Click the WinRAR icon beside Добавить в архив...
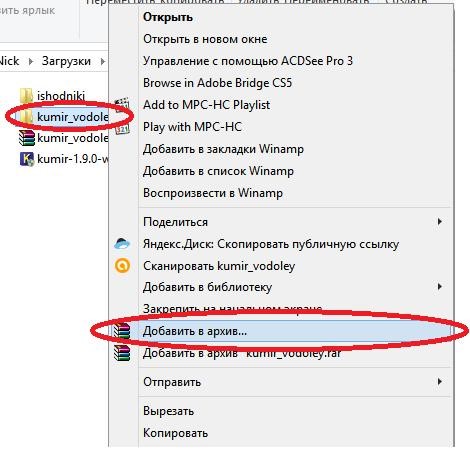470x459 pixels. tap(122, 331)
